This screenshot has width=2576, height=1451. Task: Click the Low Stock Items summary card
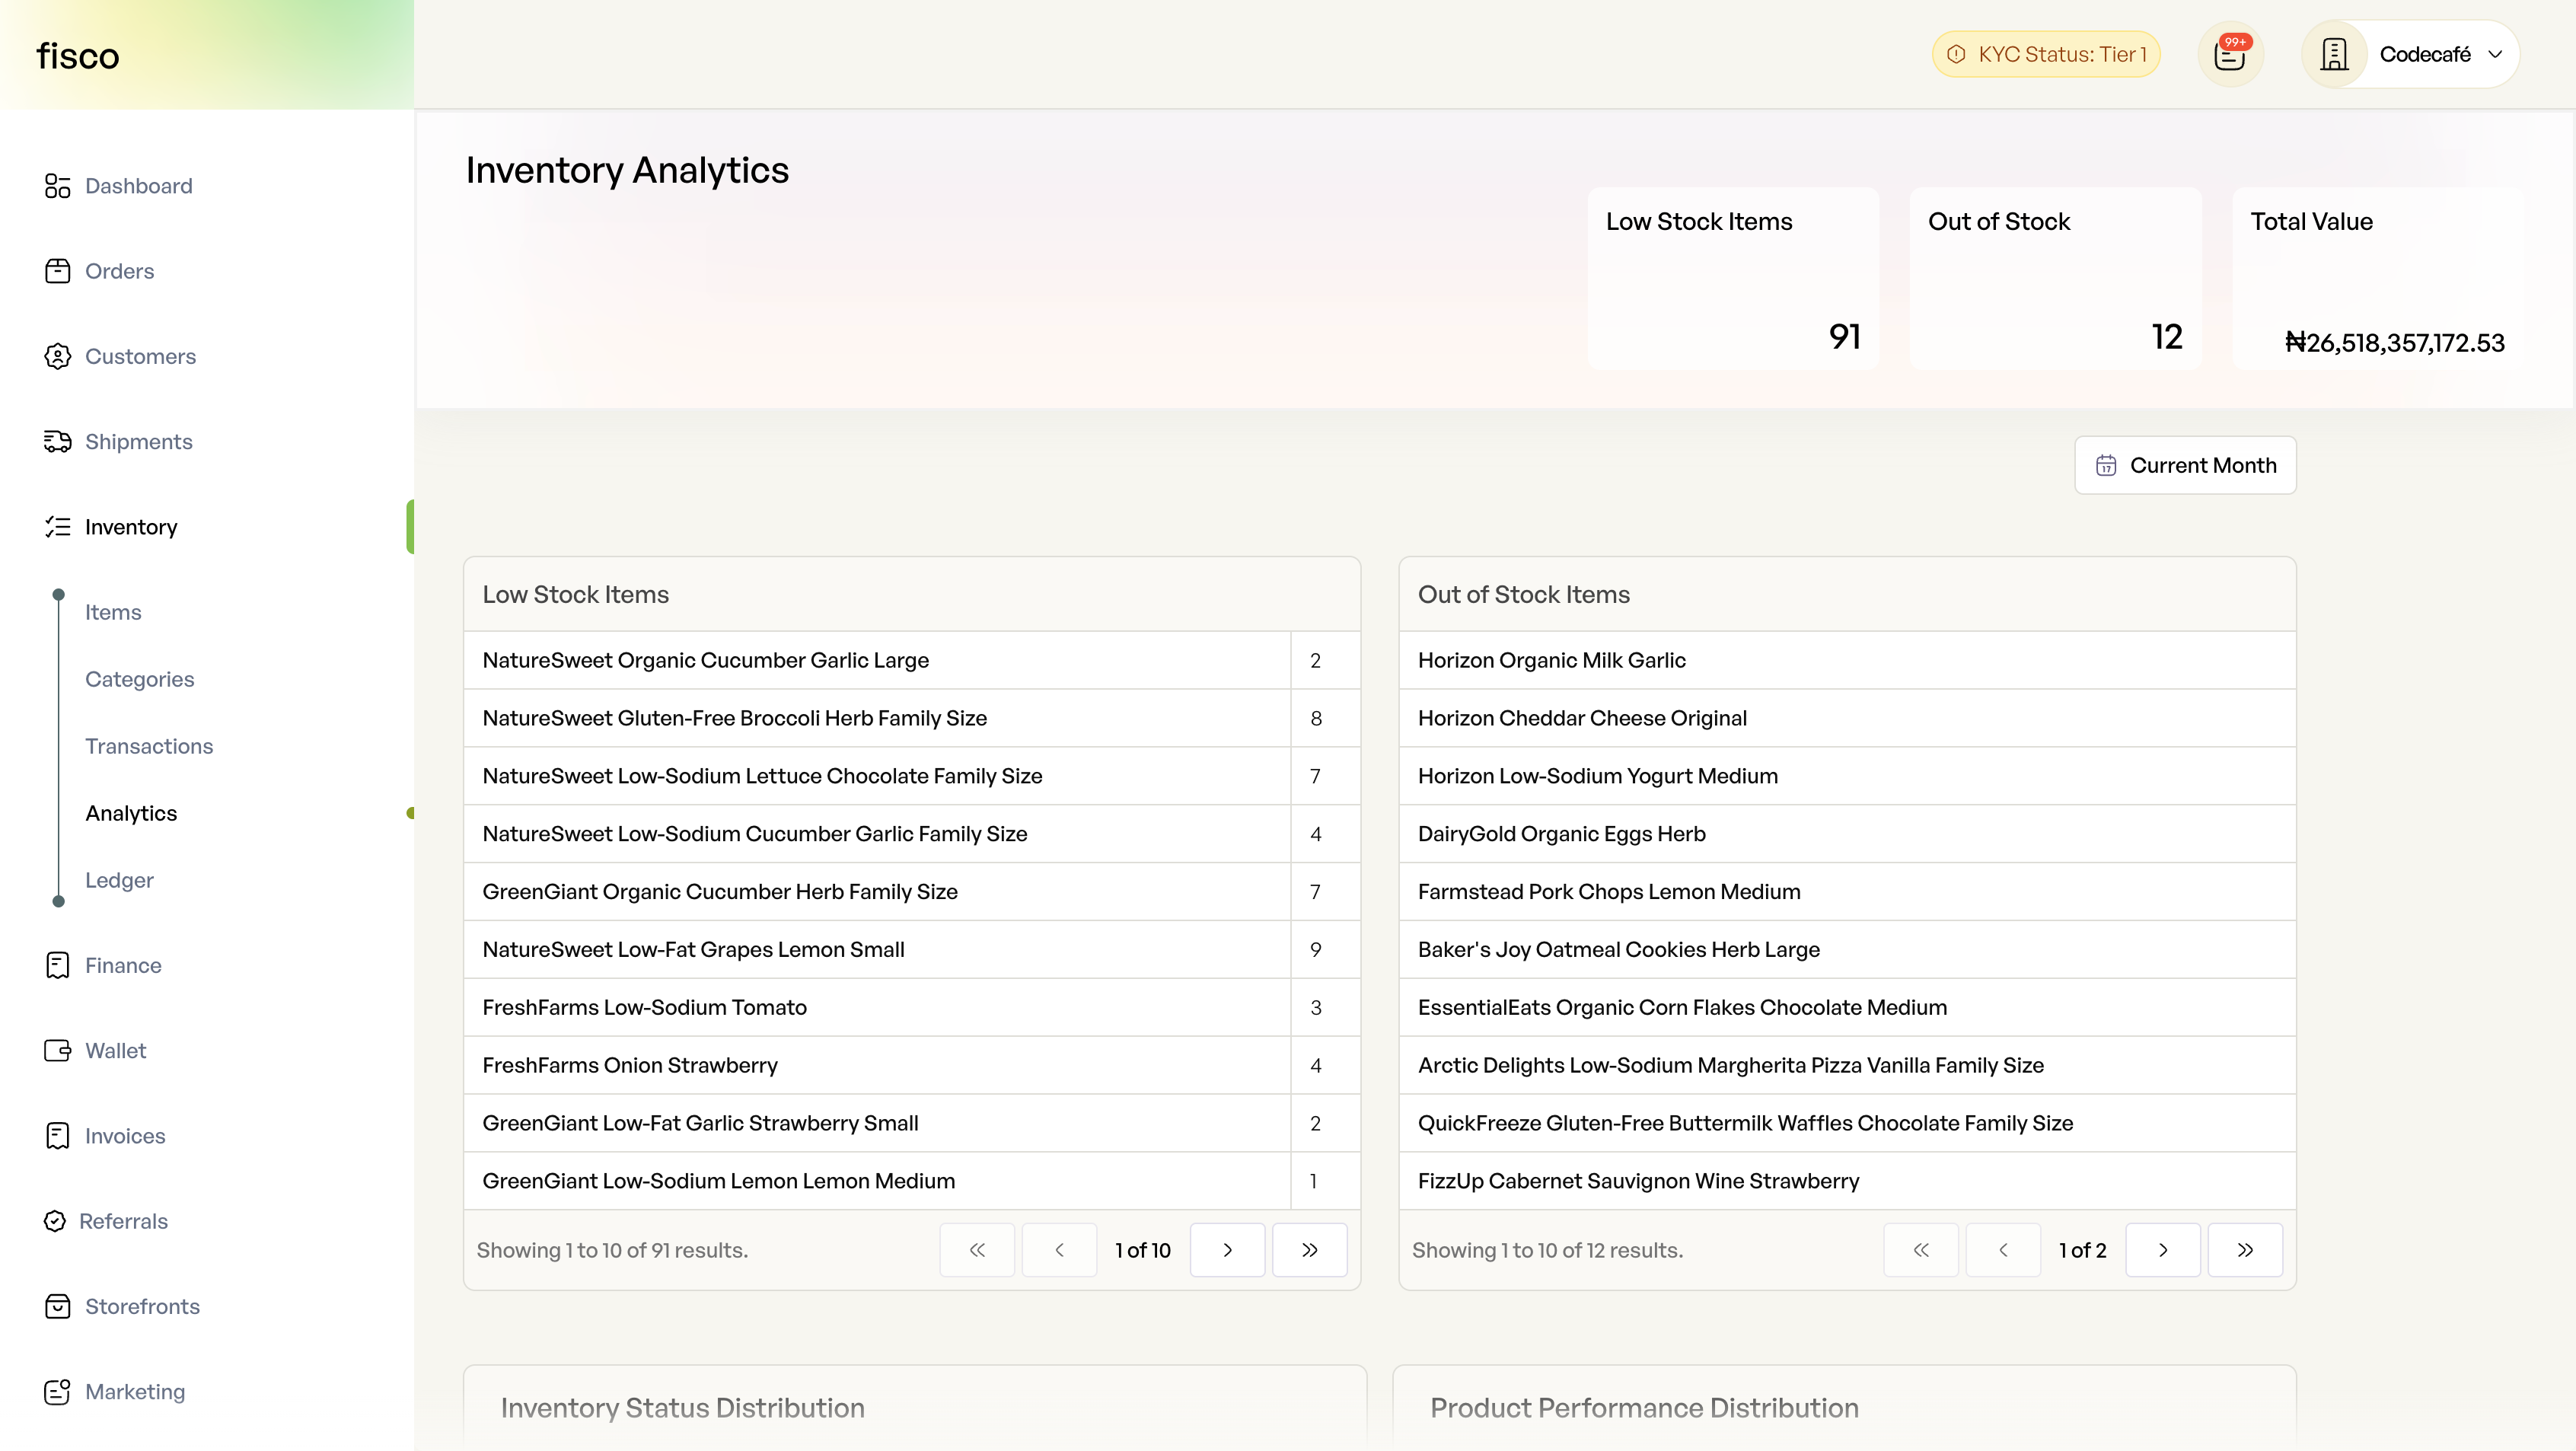pos(1733,278)
